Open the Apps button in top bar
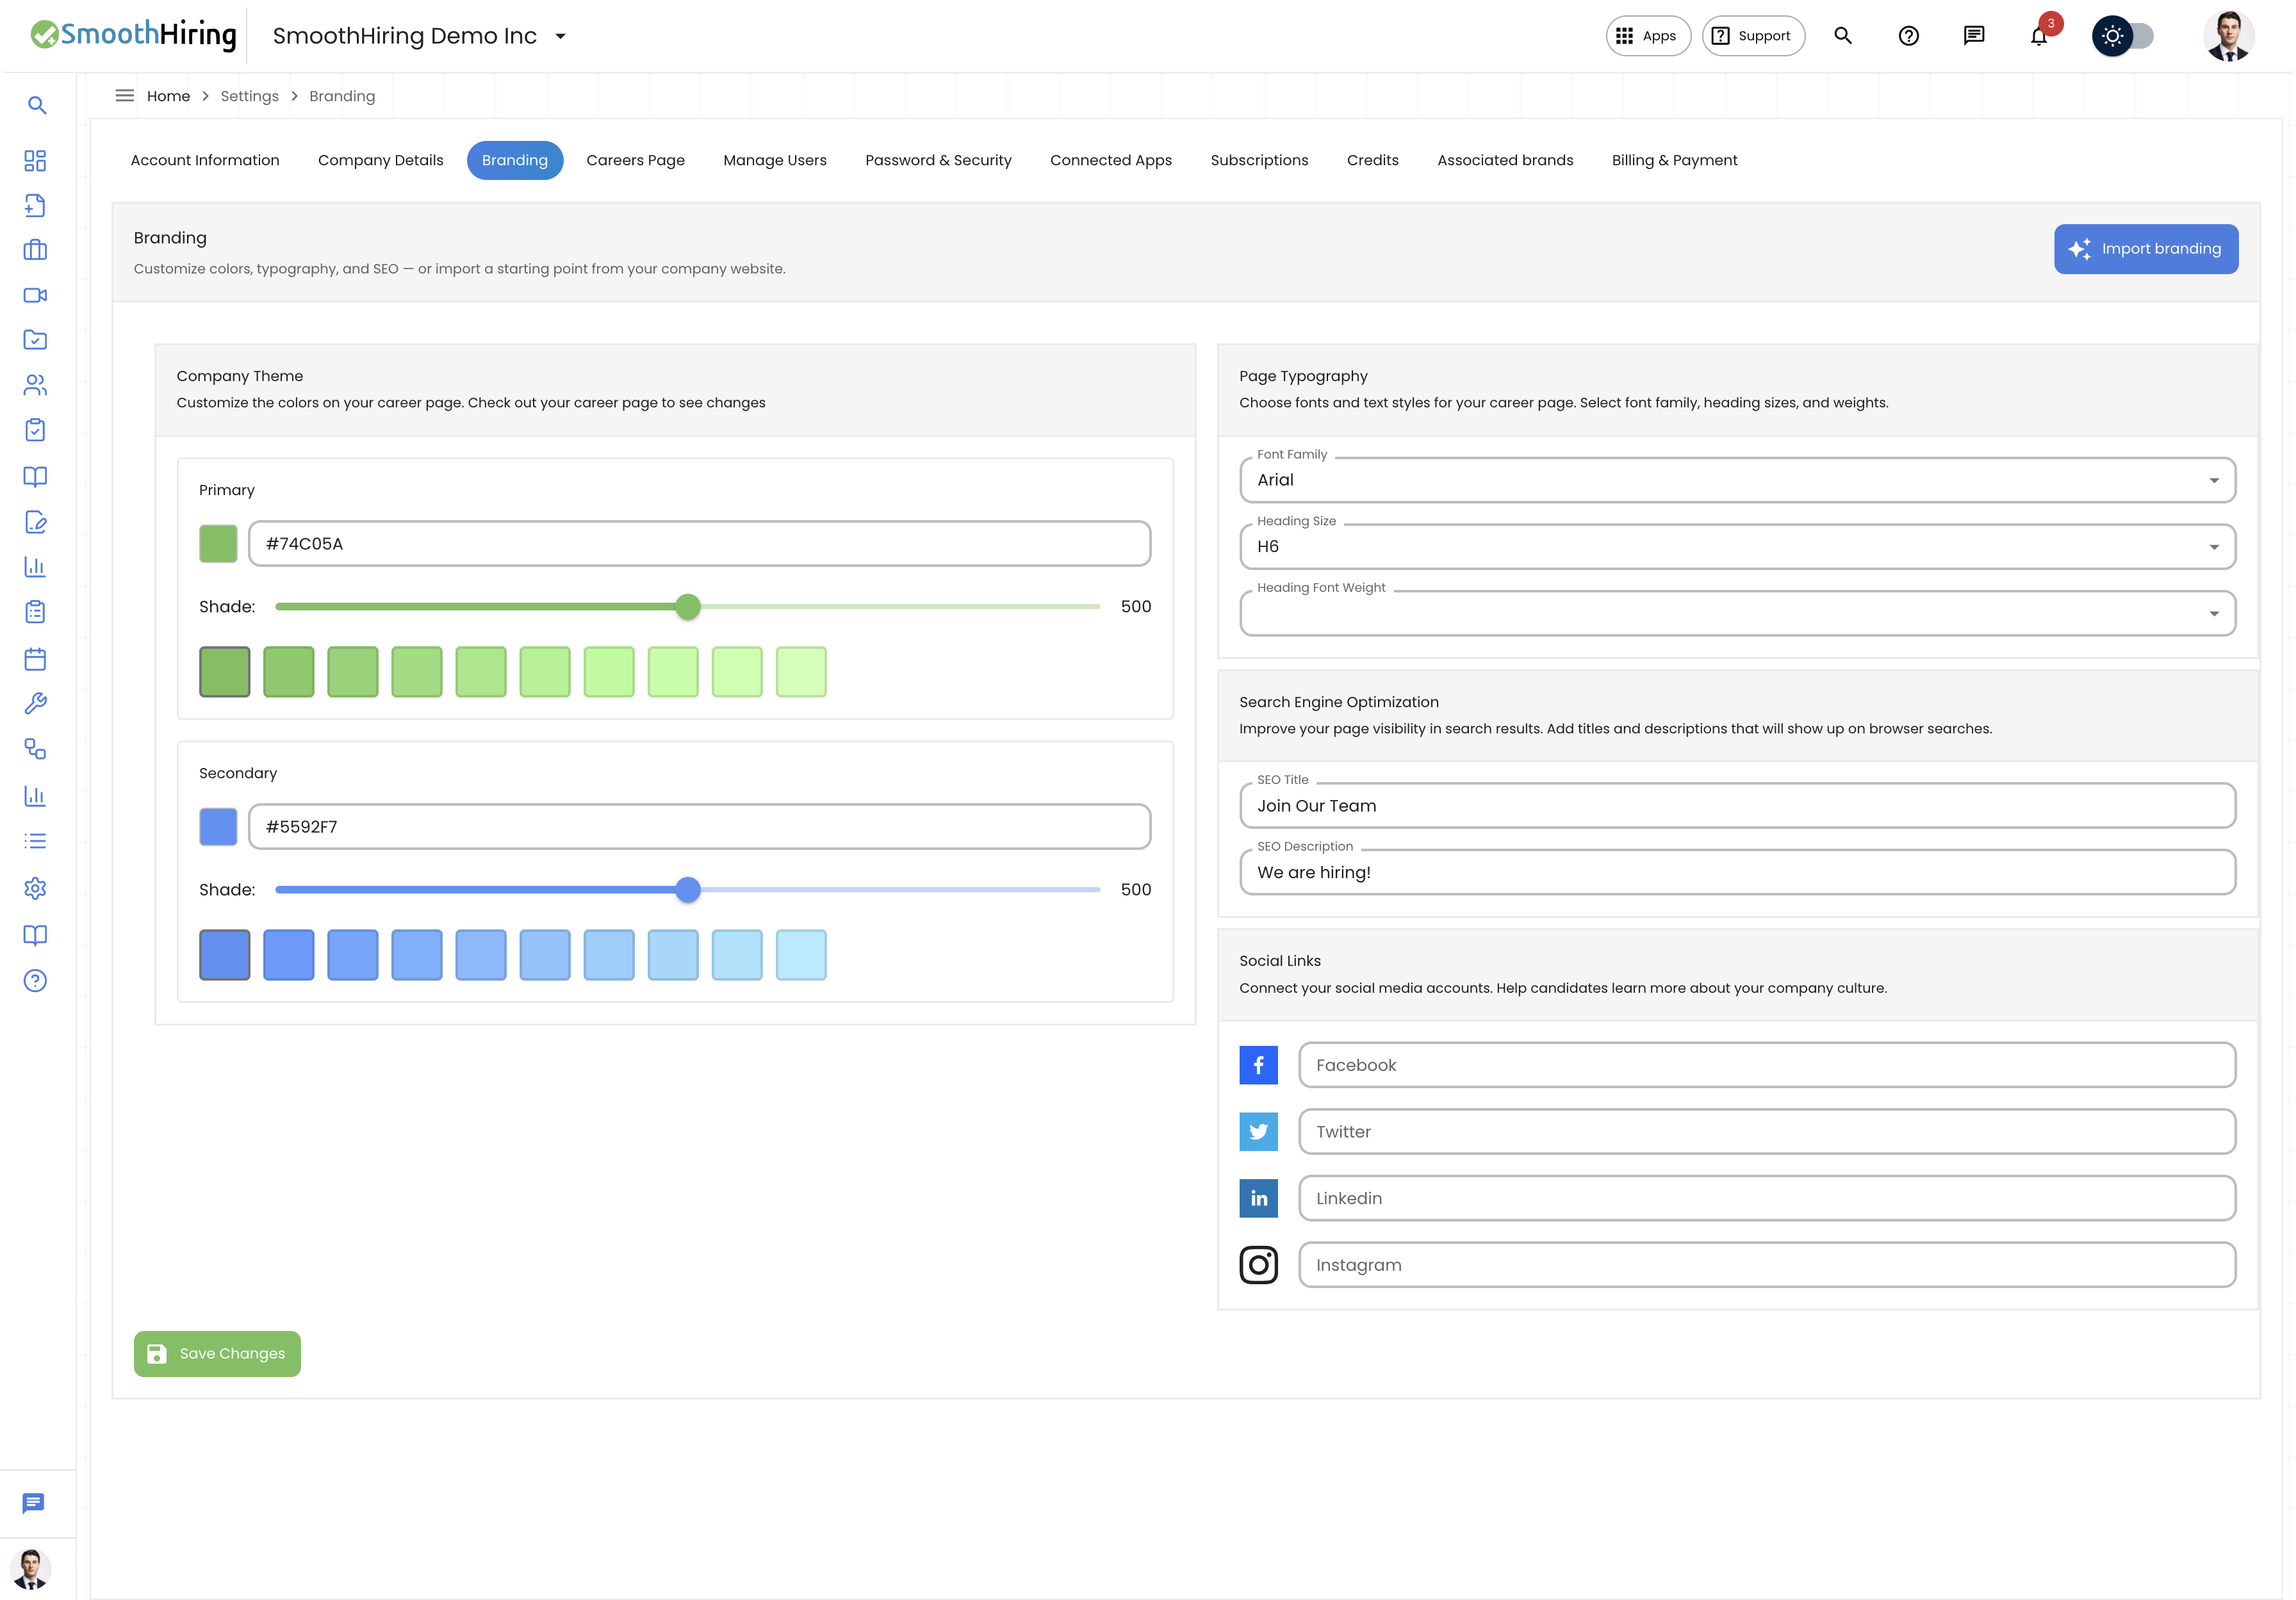This screenshot has height=1600, width=2296. [1648, 36]
